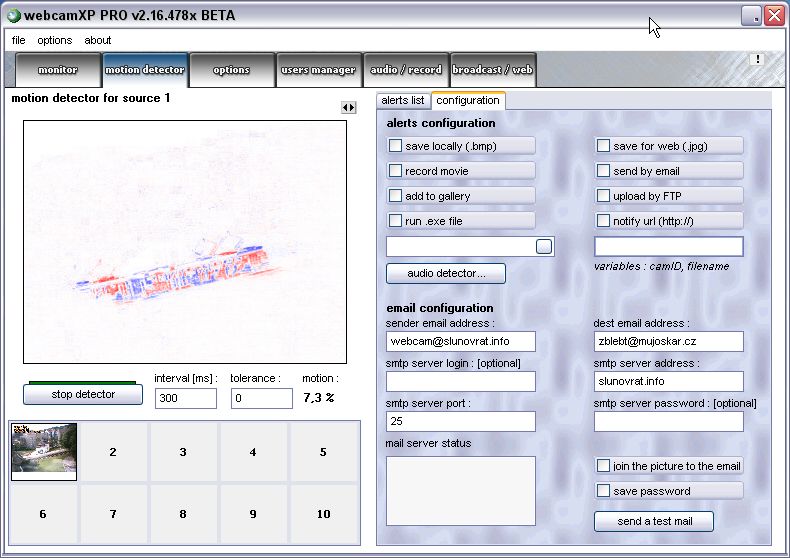Show the alerts list tab
Image resolution: width=790 pixels, height=558 pixels.
click(403, 100)
